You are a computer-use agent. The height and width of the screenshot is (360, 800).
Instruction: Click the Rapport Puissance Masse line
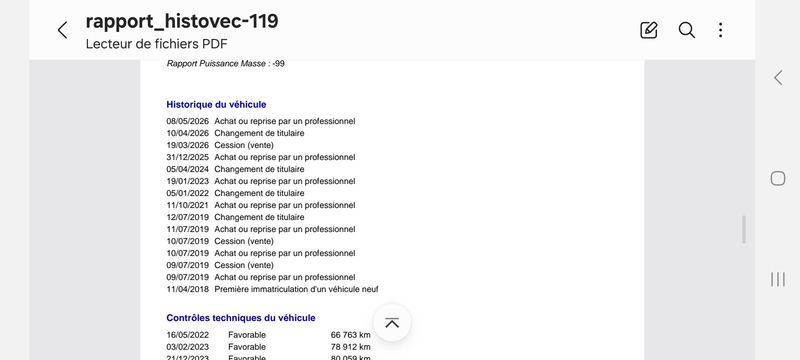[x=226, y=64]
